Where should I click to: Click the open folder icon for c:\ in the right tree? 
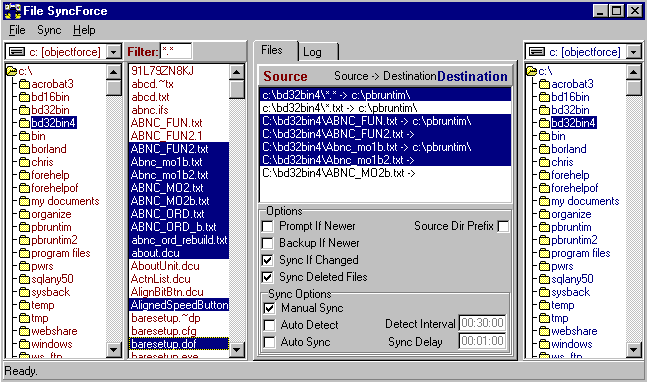pyautogui.click(x=531, y=71)
